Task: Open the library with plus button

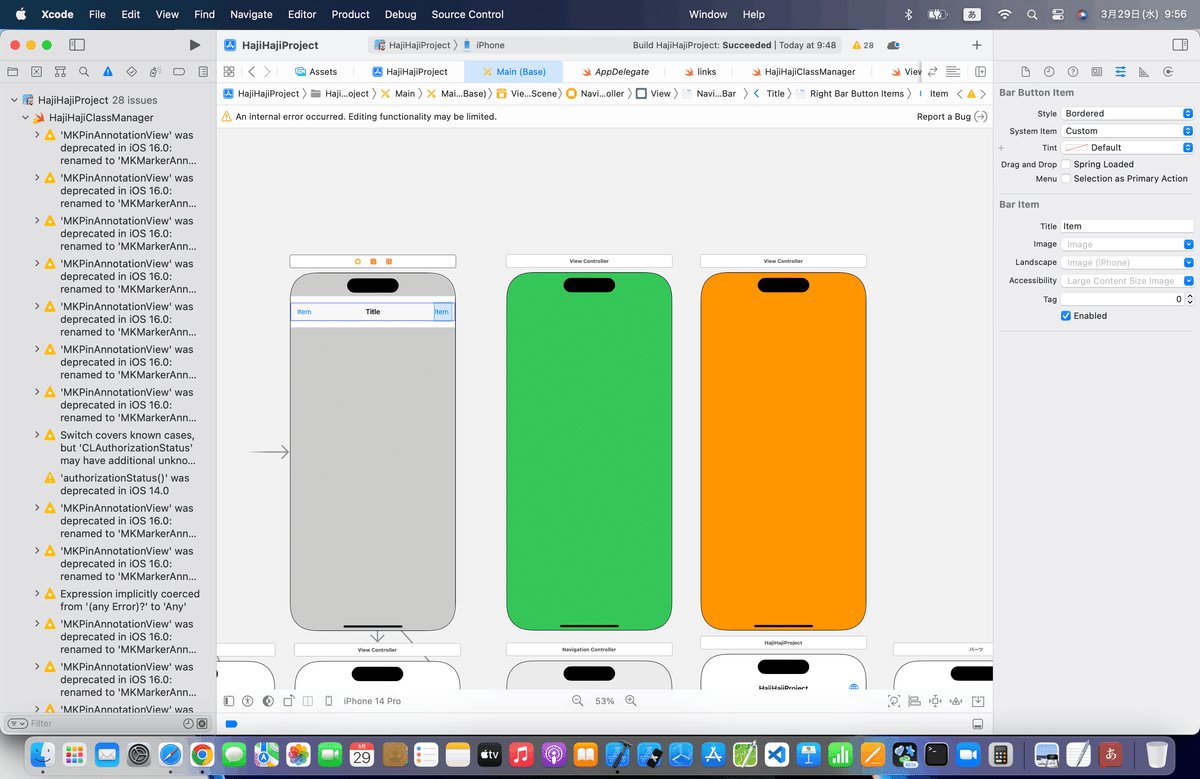Action: tap(977, 45)
